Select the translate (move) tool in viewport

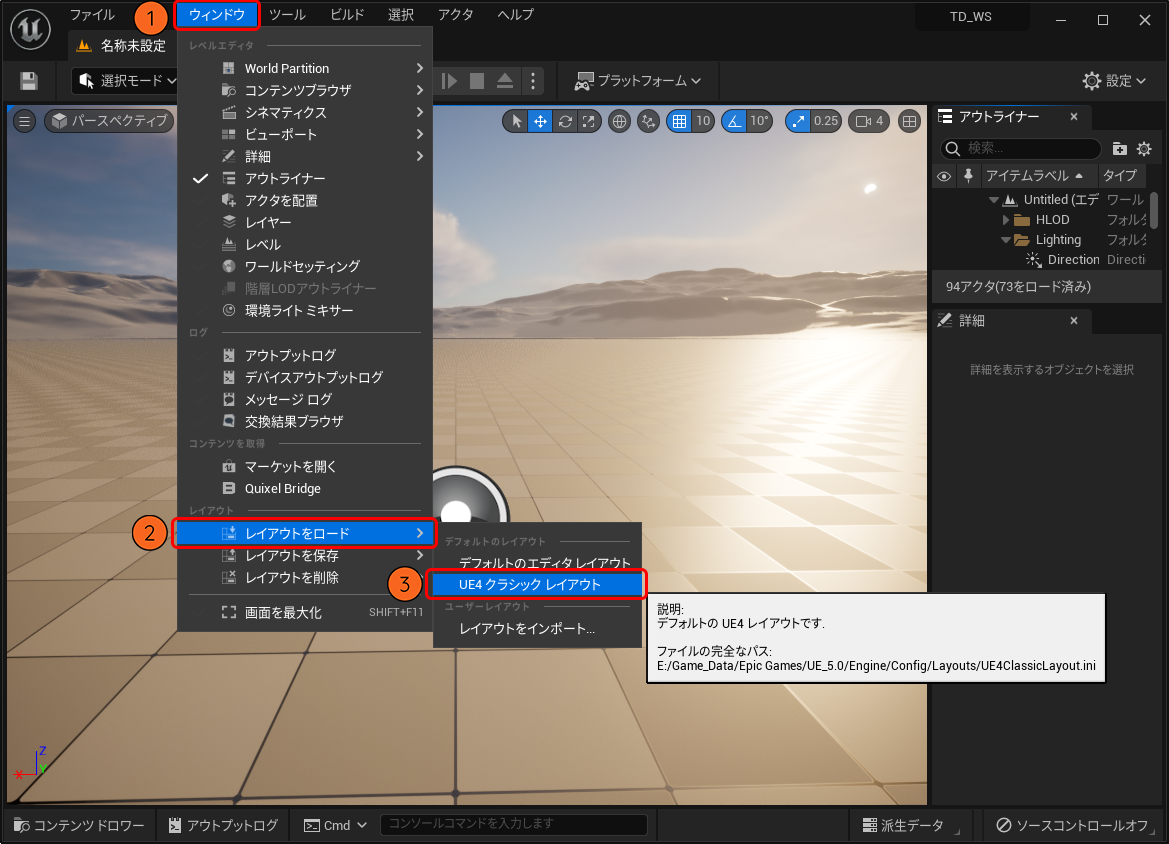(x=540, y=121)
